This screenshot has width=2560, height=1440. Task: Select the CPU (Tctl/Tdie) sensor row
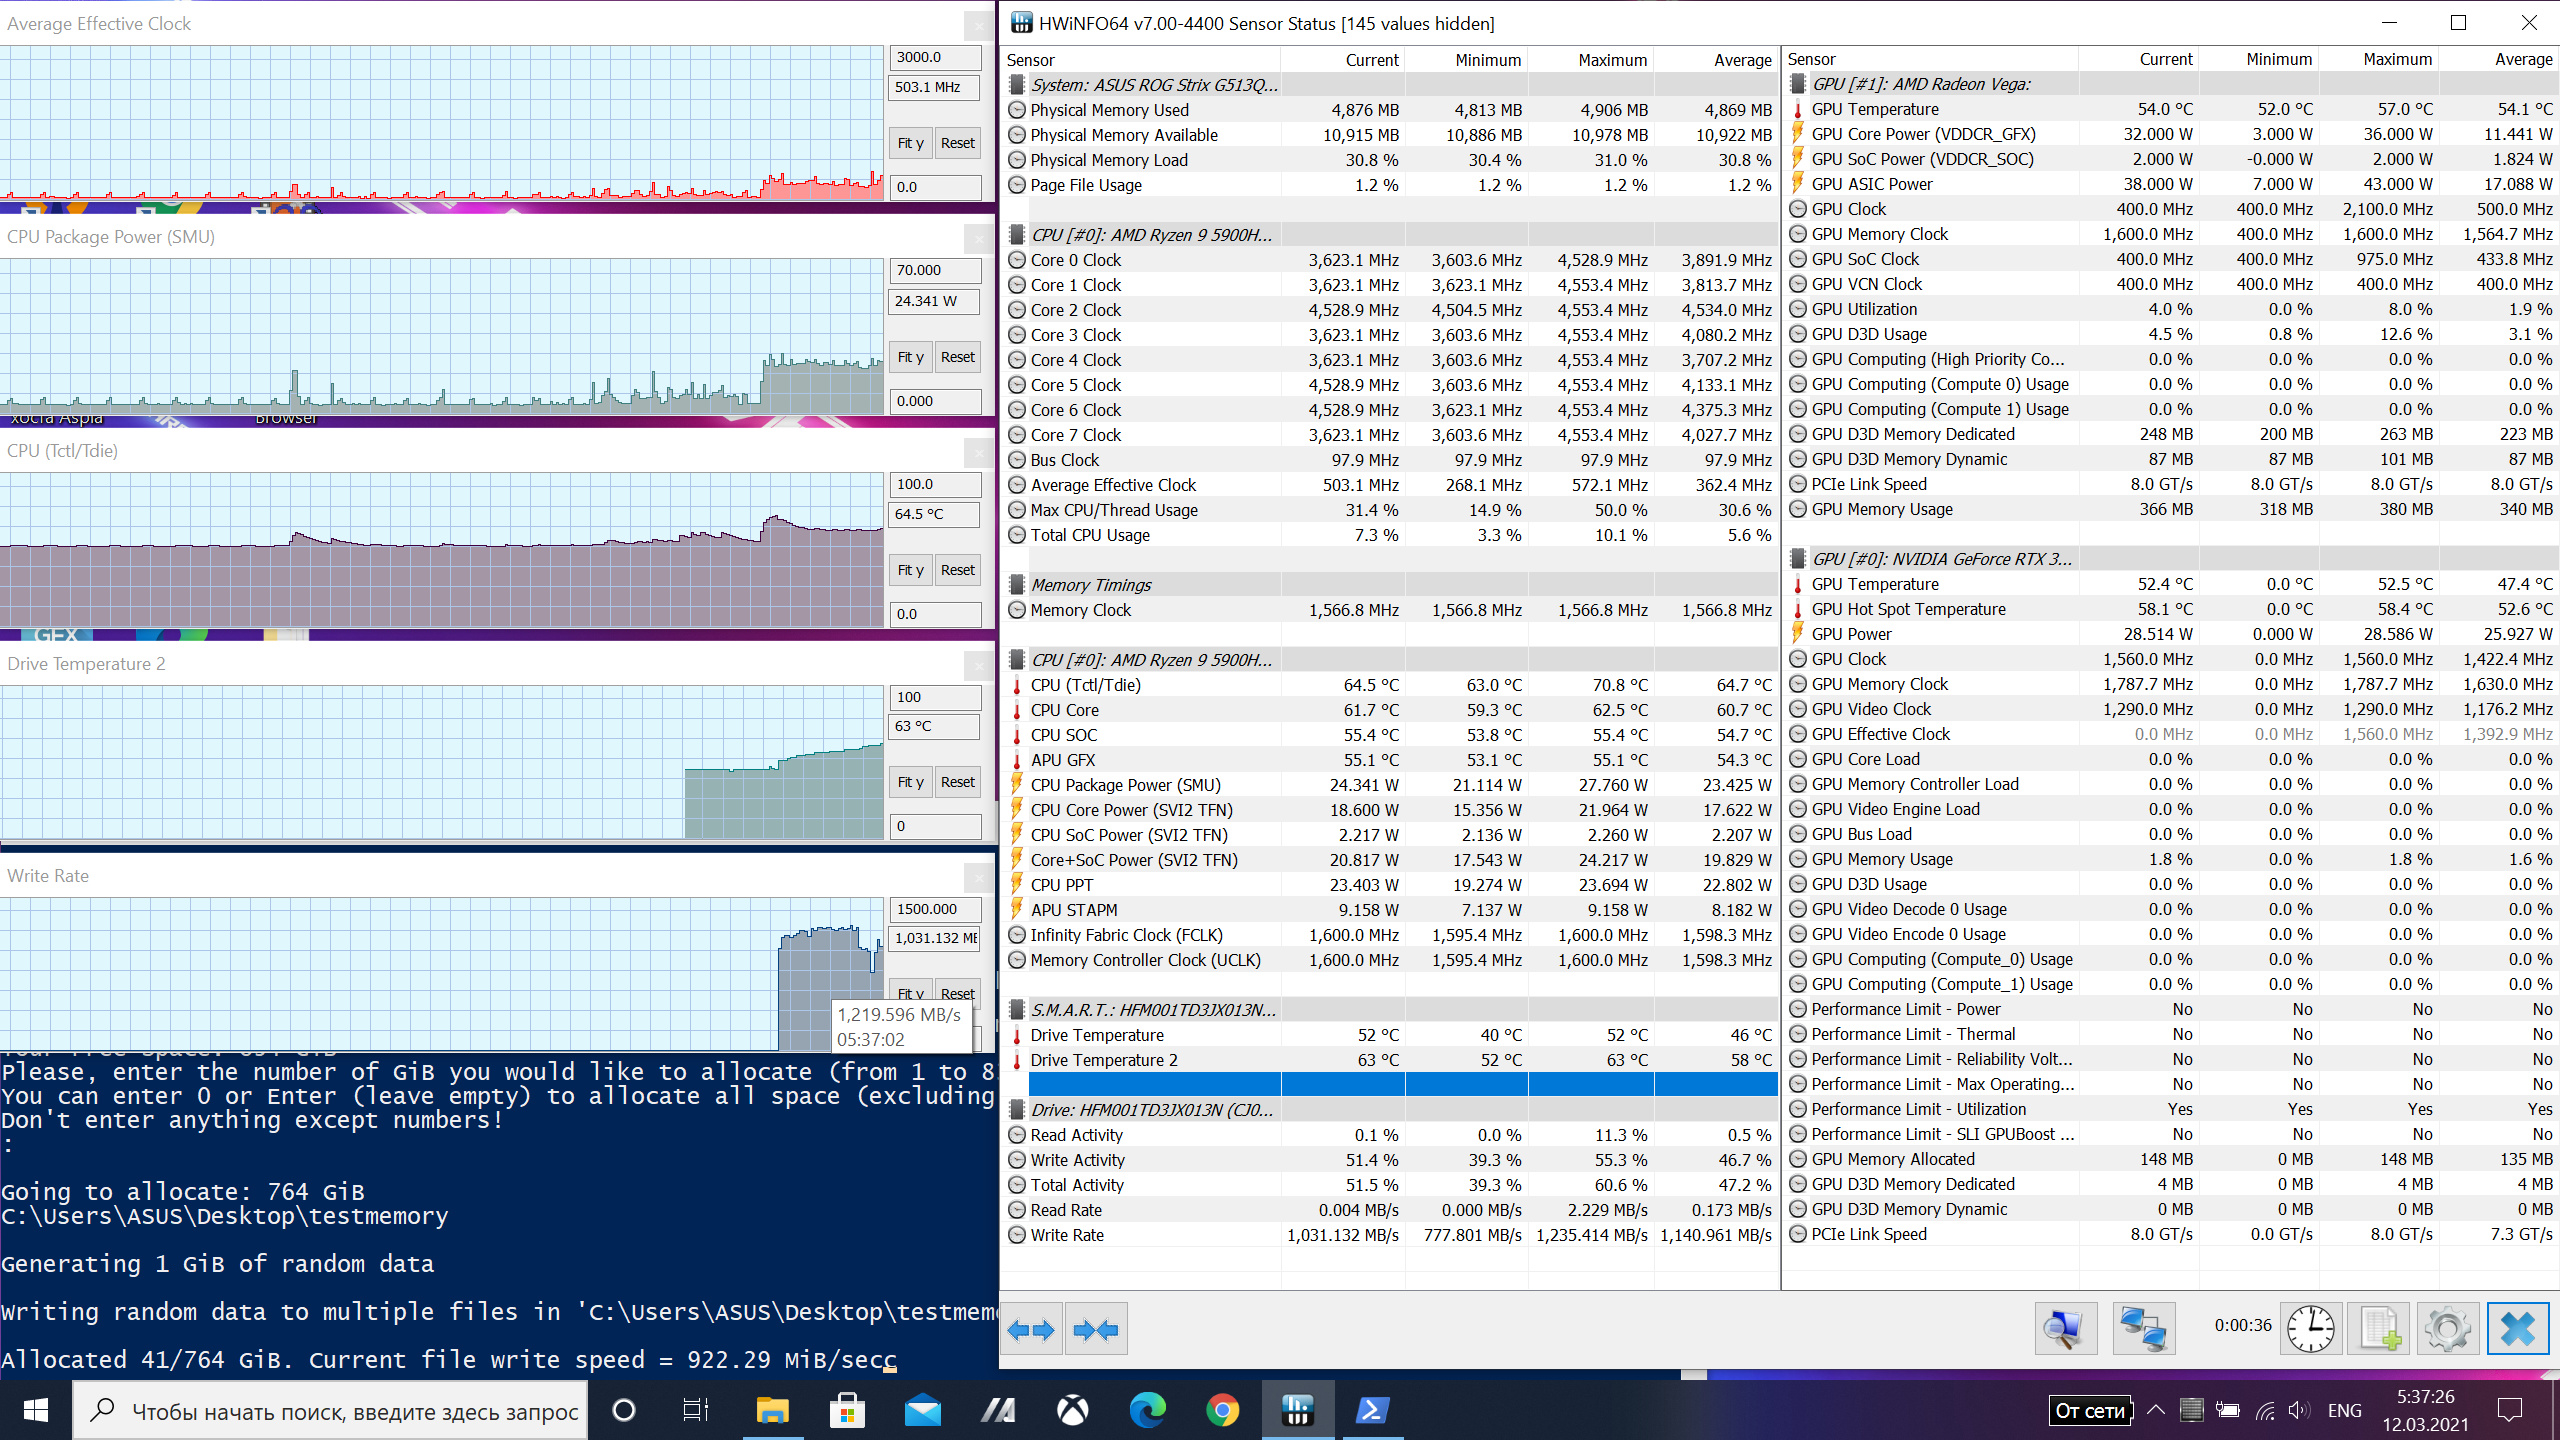[1390, 685]
